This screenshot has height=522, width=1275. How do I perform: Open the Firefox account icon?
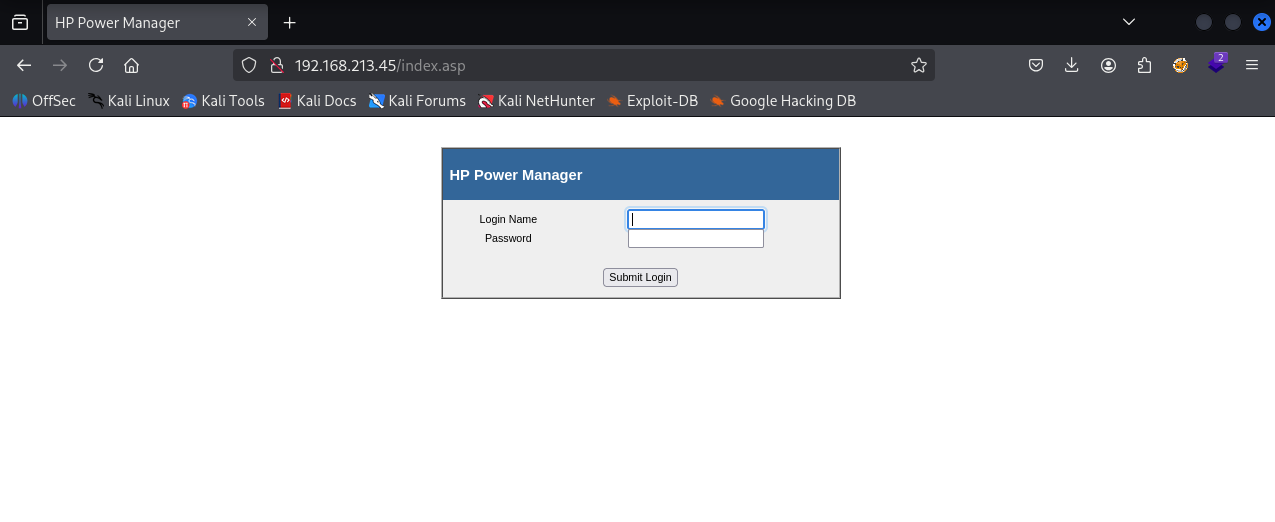coord(1108,65)
